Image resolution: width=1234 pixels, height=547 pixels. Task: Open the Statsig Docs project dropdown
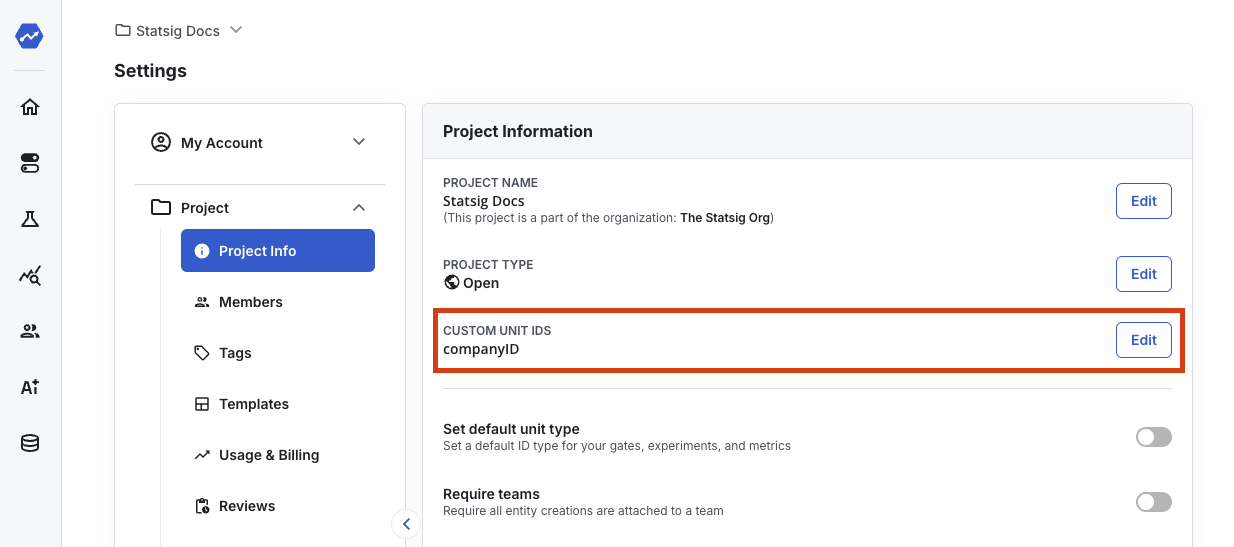click(x=179, y=30)
